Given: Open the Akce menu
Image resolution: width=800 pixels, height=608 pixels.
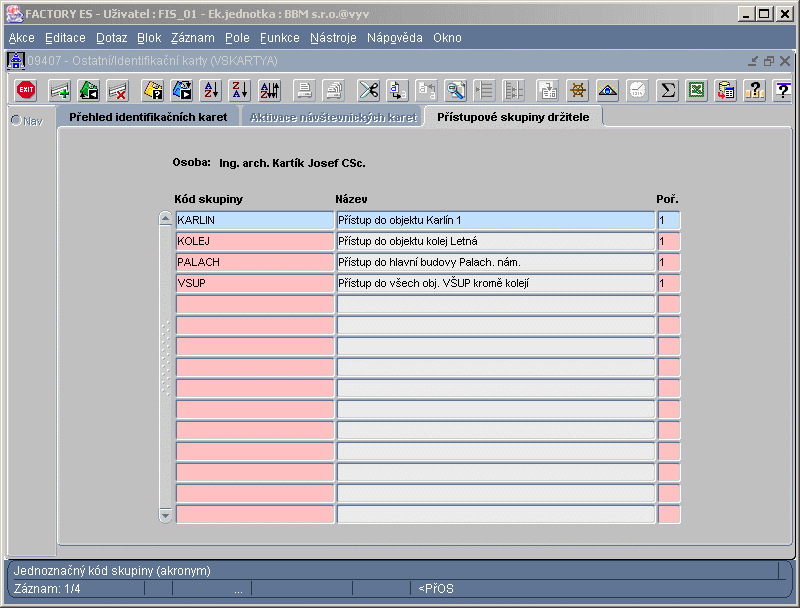Looking at the screenshot, I should 21,38.
